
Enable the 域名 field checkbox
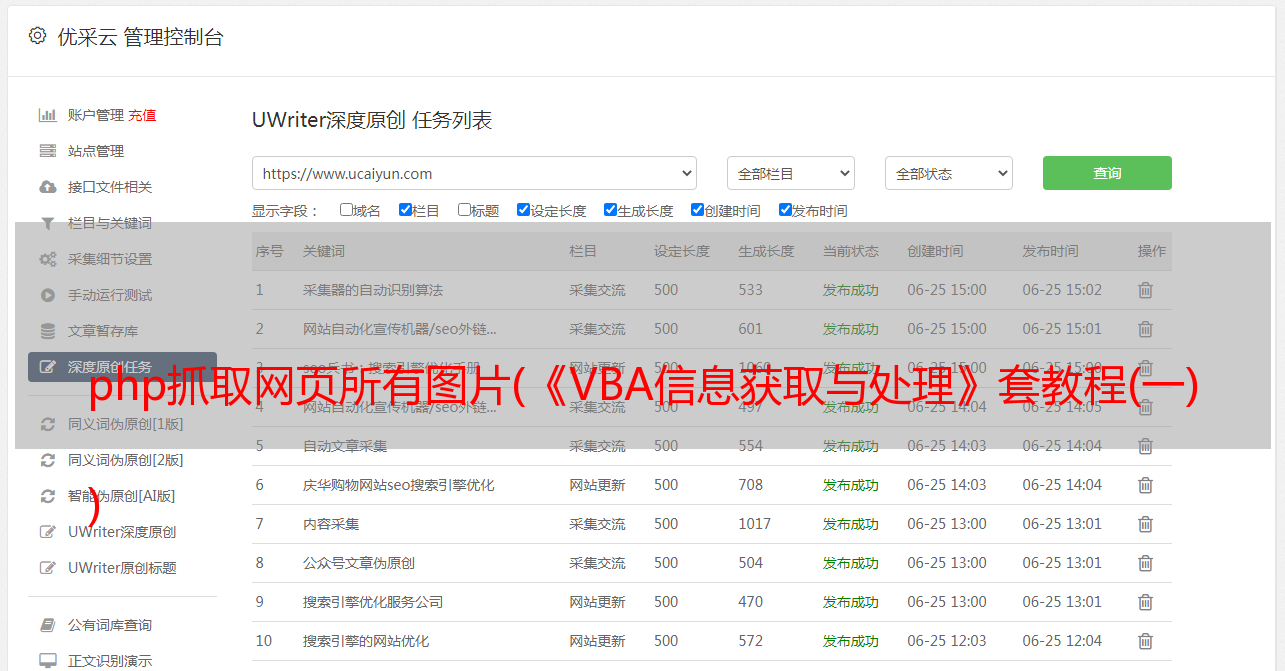pos(346,210)
